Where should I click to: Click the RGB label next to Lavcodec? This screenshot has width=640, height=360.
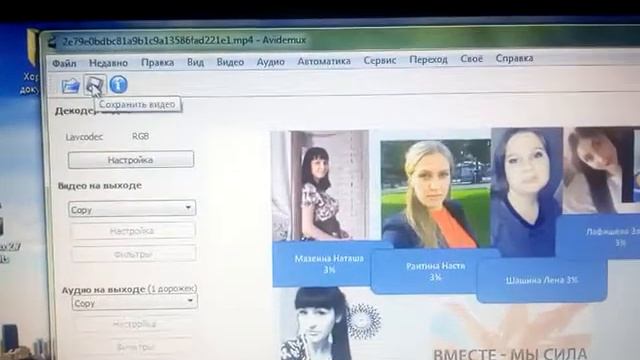[140, 136]
